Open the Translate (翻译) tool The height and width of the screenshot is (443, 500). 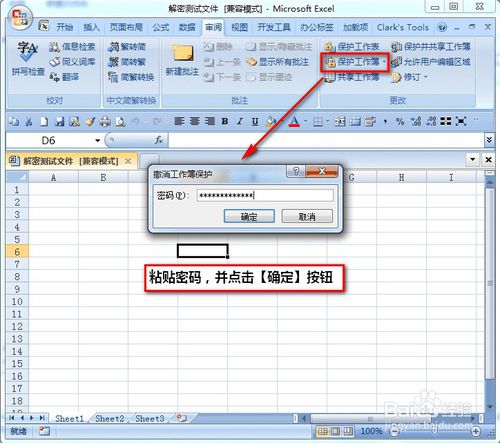coord(64,77)
